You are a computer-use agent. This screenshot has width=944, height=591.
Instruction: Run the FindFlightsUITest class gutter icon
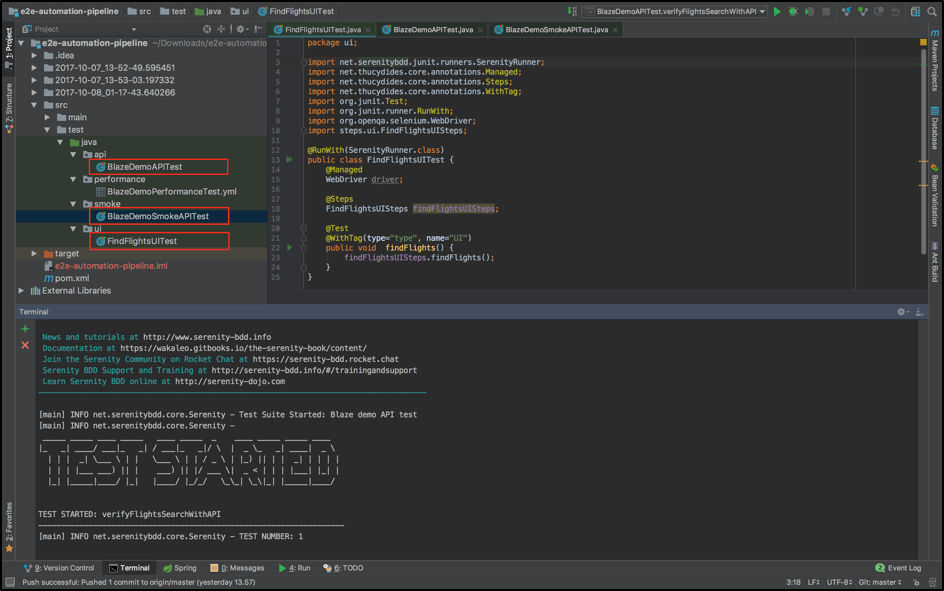tap(289, 159)
